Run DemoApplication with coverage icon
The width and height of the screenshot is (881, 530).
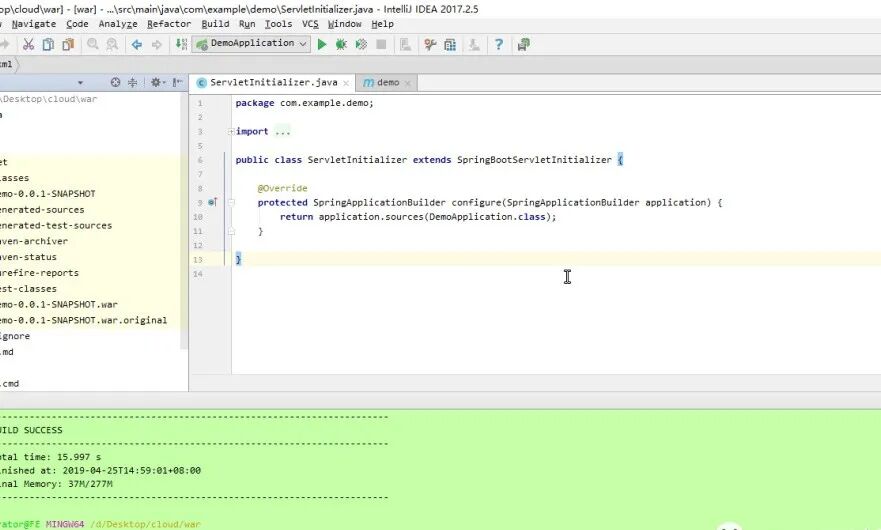[361, 44]
